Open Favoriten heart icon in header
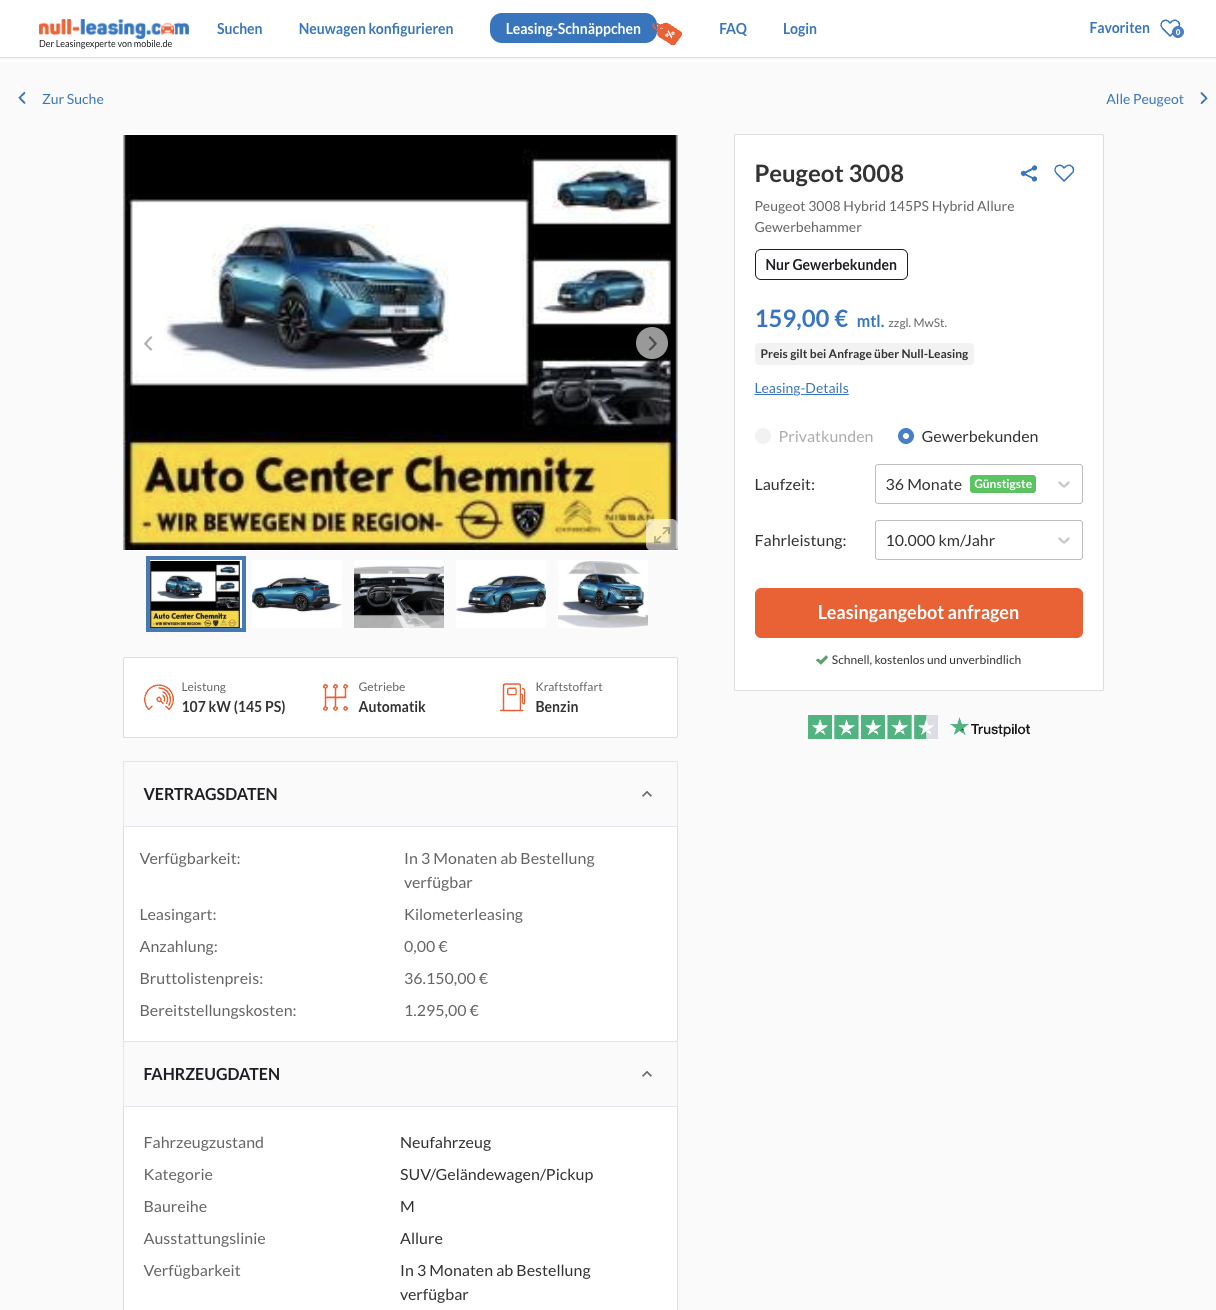The image size is (1216, 1310). 1171,28
